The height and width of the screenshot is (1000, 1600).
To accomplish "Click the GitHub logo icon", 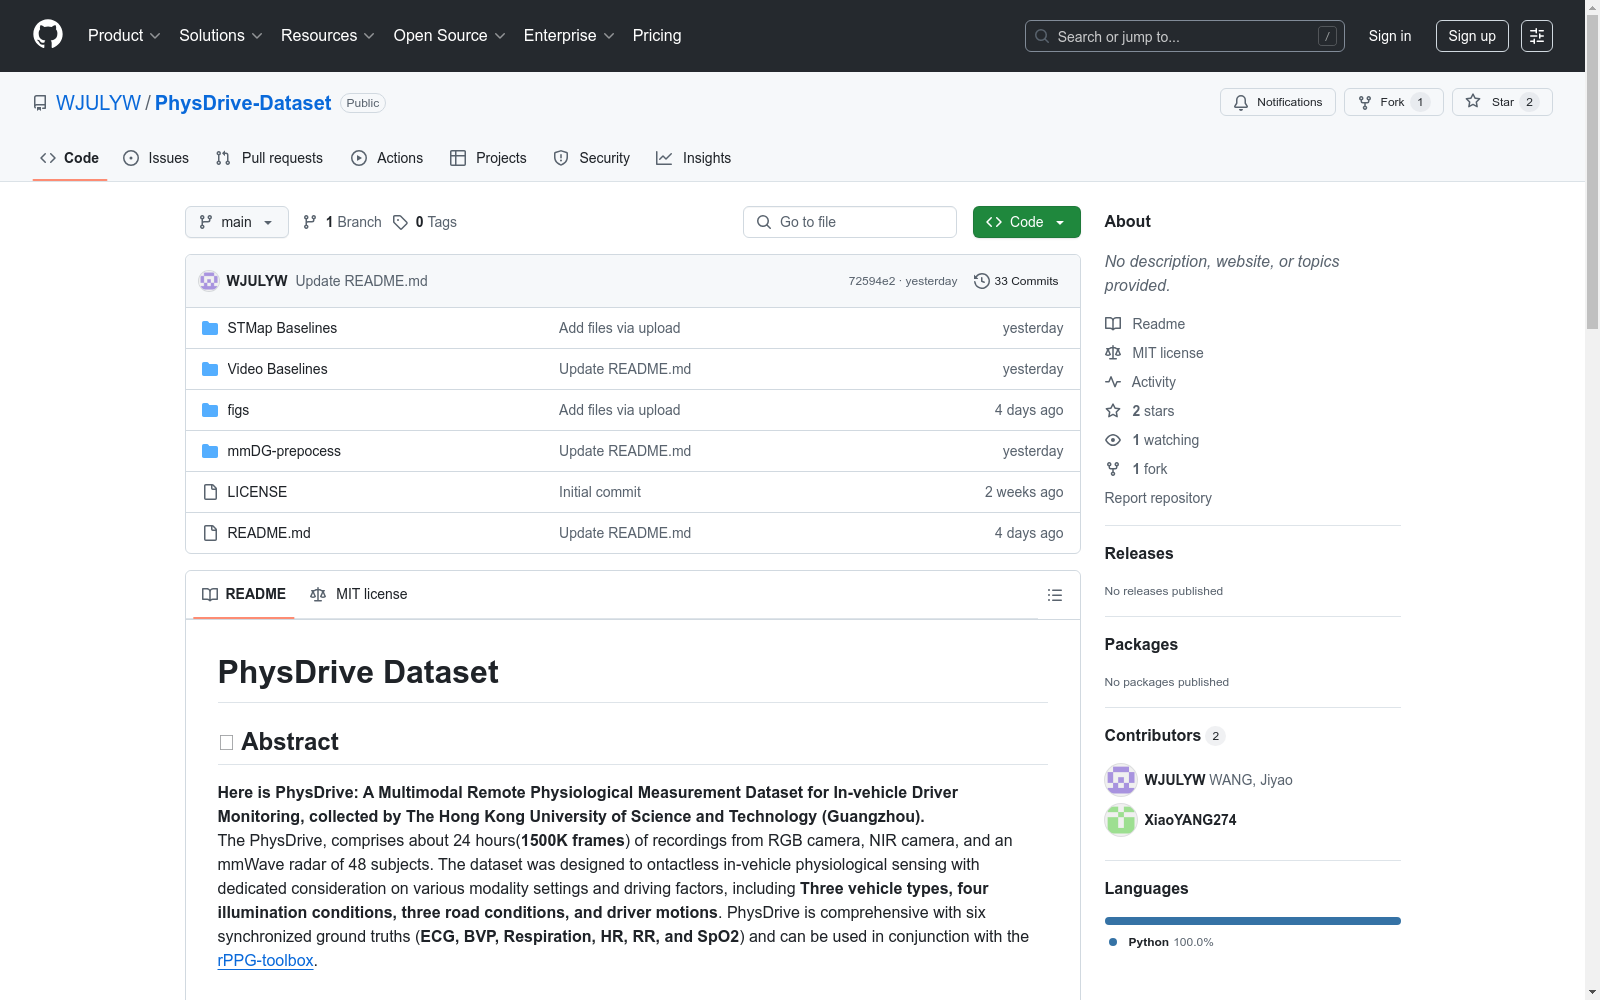I will pyautogui.click(x=48, y=35).
